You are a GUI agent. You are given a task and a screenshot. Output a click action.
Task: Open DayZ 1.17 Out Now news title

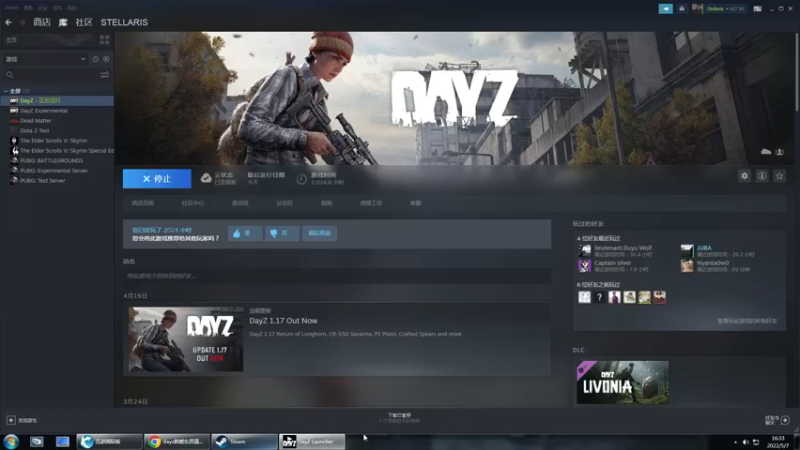tap(283, 320)
